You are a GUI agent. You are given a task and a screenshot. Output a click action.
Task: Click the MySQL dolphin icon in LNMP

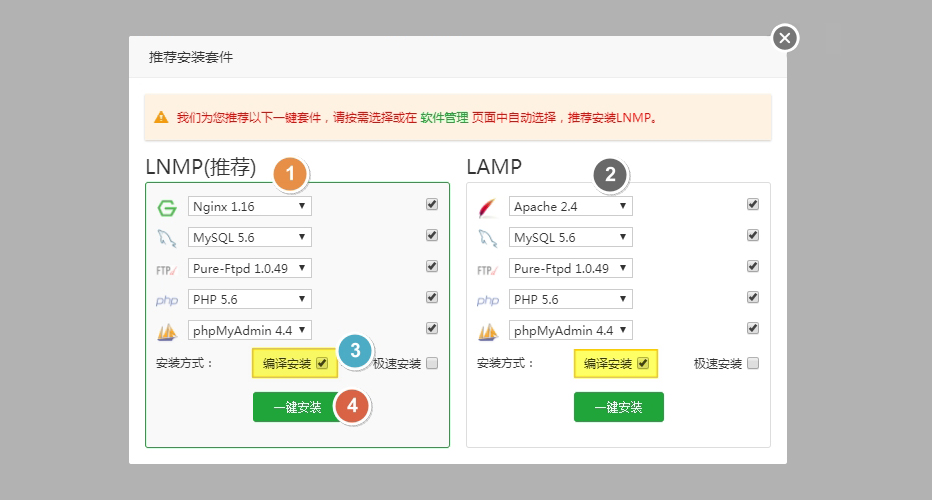tap(167, 238)
